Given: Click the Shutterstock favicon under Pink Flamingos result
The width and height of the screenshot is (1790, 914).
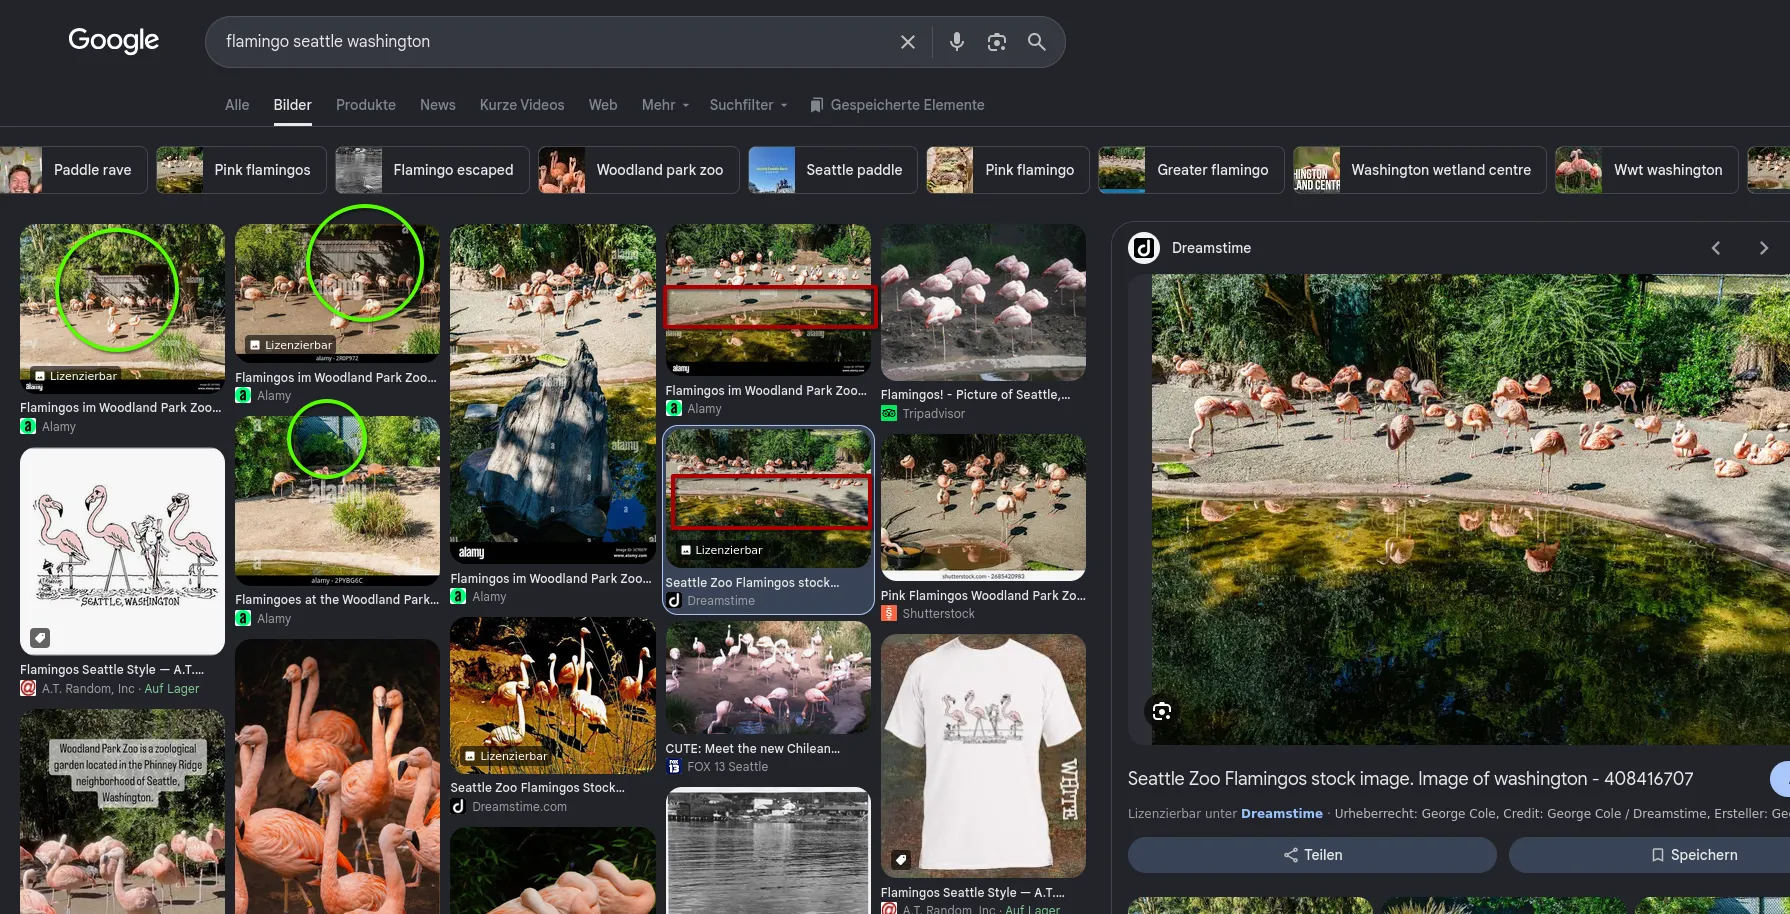Looking at the screenshot, I should pos(889,614).
